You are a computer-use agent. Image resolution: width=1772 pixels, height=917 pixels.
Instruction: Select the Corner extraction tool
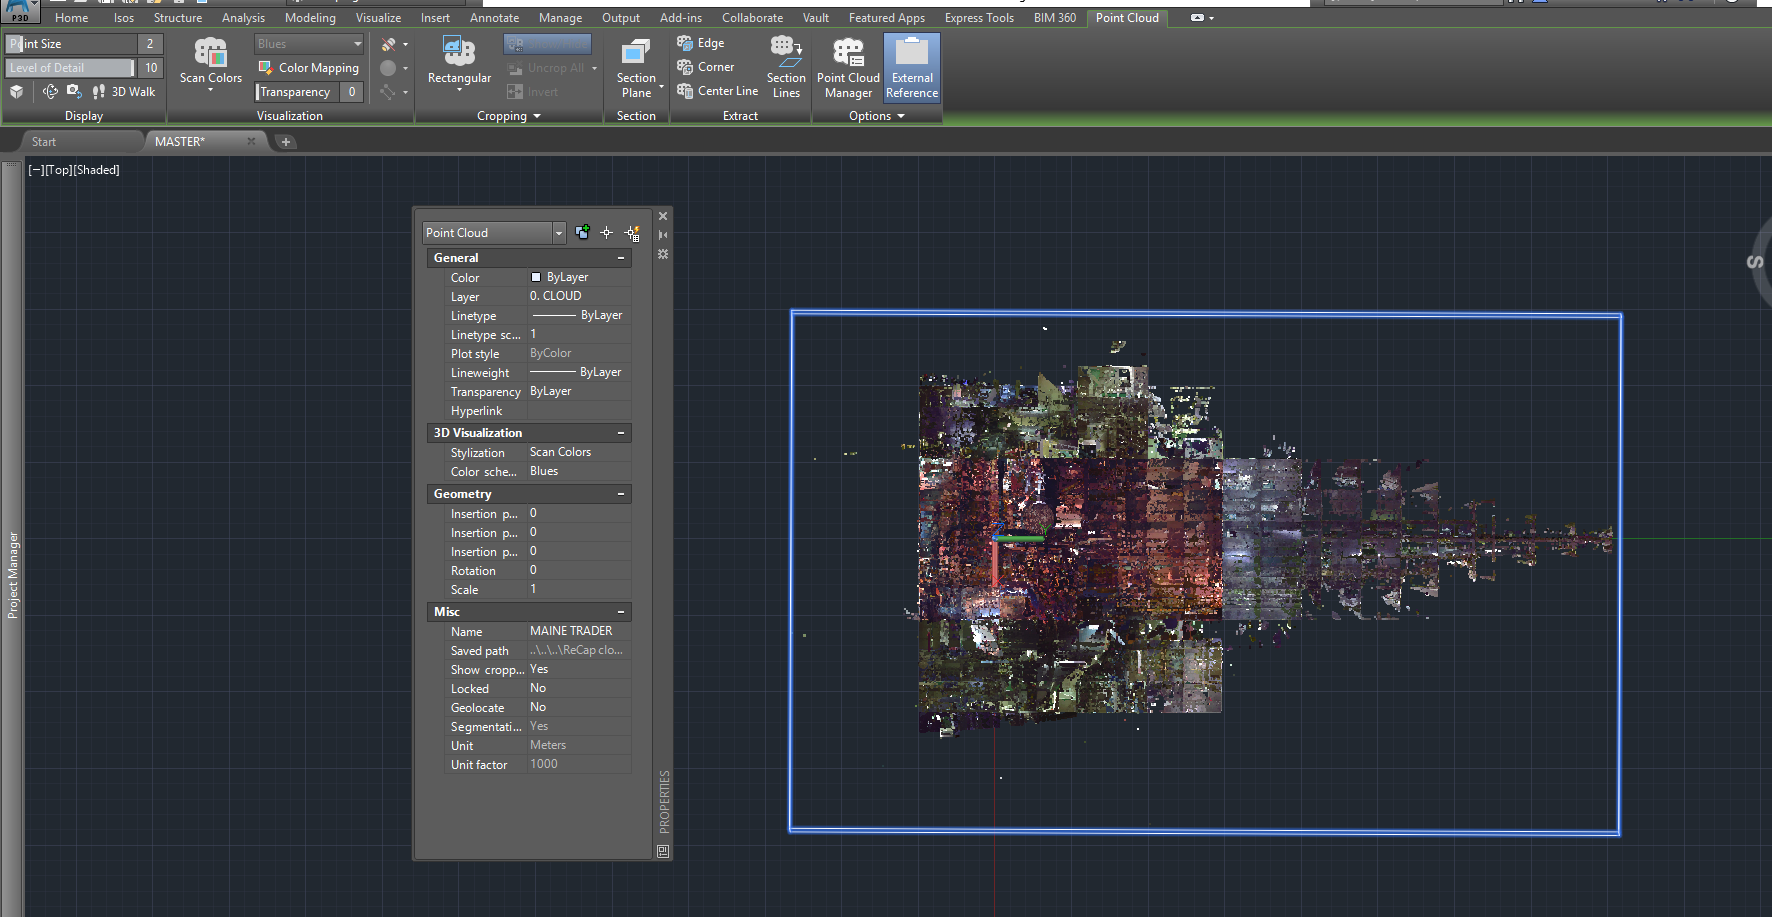705,67
